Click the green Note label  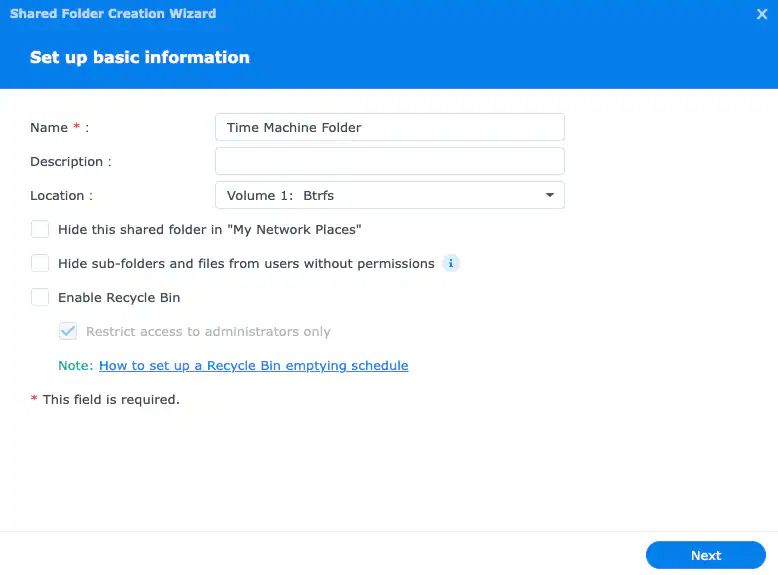pos(76,365)
